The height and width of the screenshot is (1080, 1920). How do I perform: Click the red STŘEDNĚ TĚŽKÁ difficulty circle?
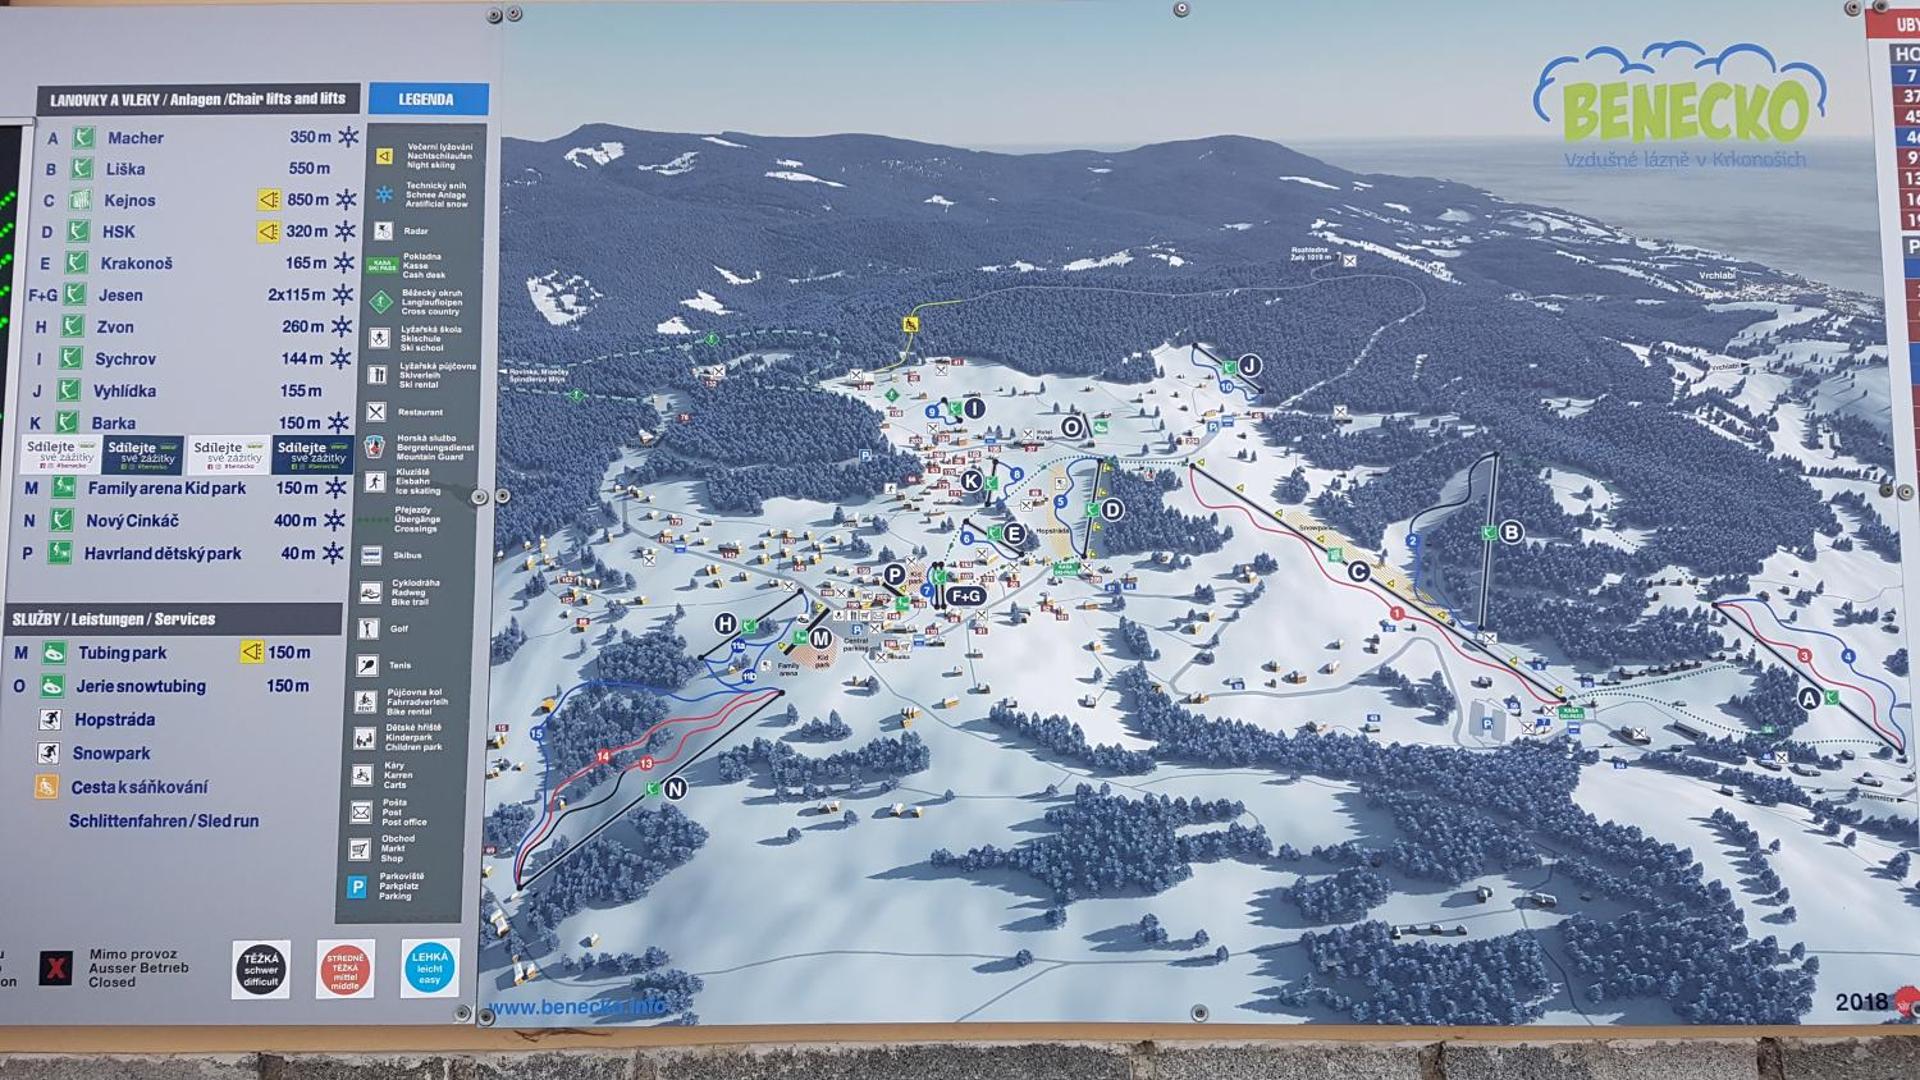pos(345,968)
